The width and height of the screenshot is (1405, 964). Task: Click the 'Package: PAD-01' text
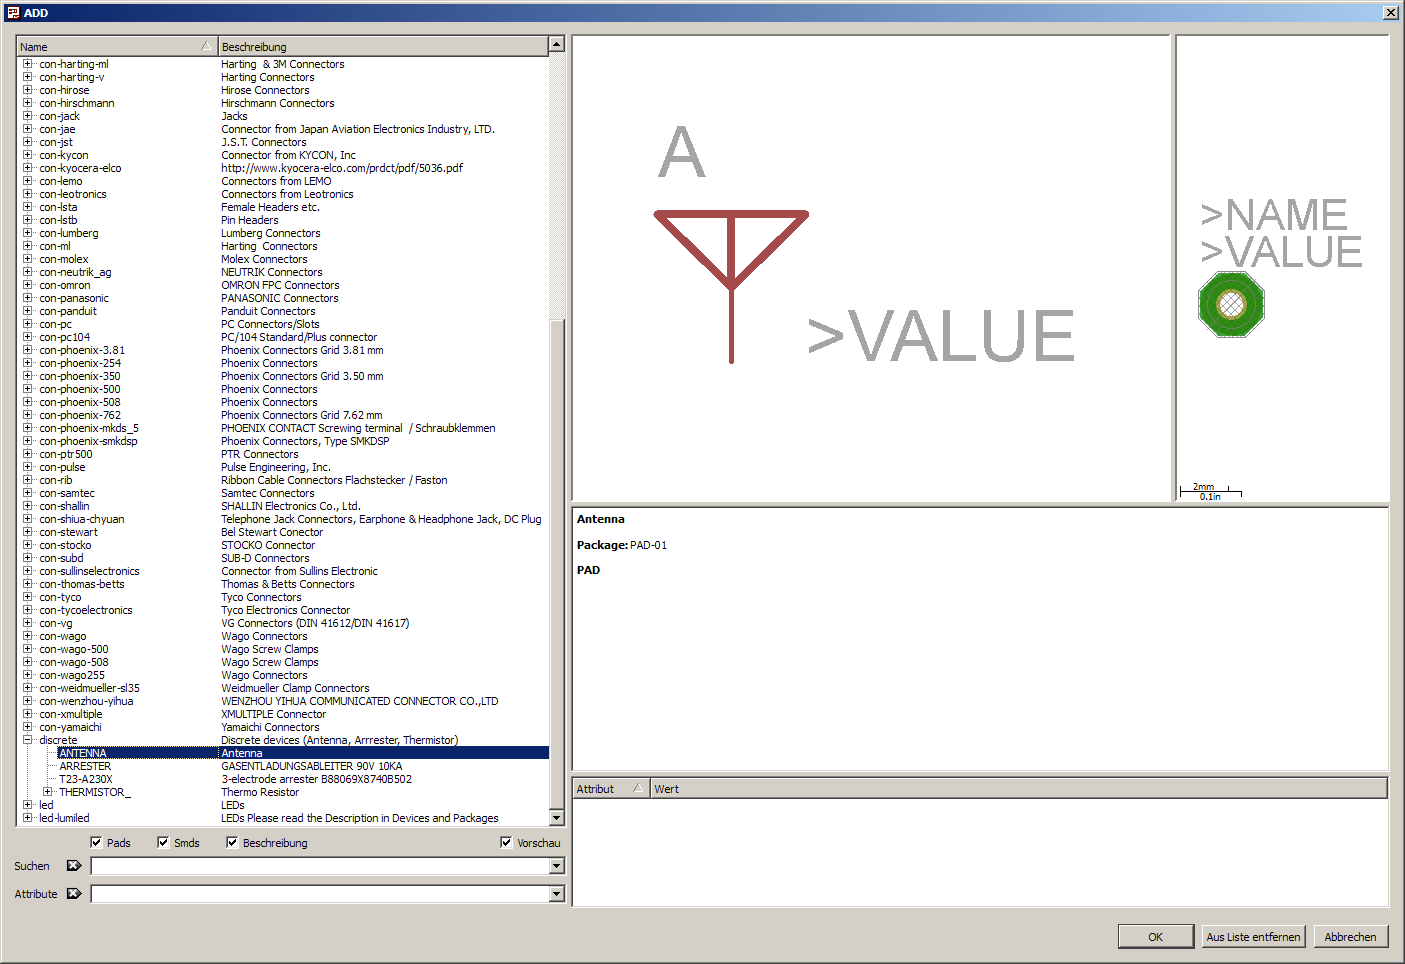pyautogui.click(x=622, y=545)
